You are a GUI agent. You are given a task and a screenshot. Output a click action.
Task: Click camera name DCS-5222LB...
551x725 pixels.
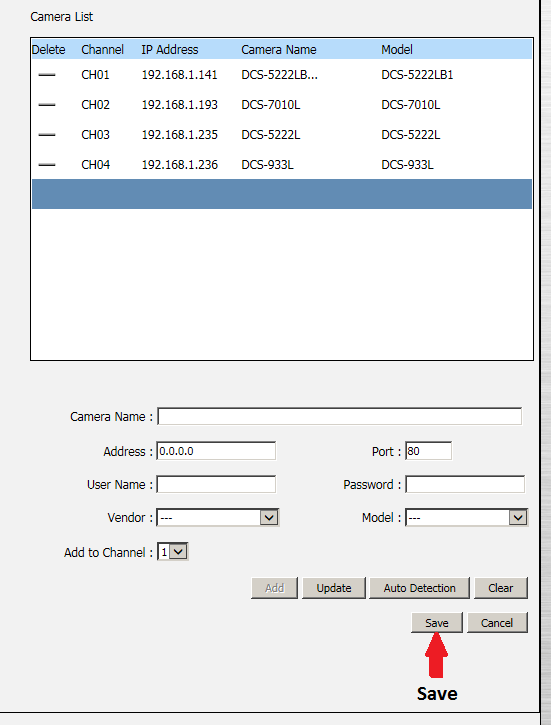click(279, 75)
